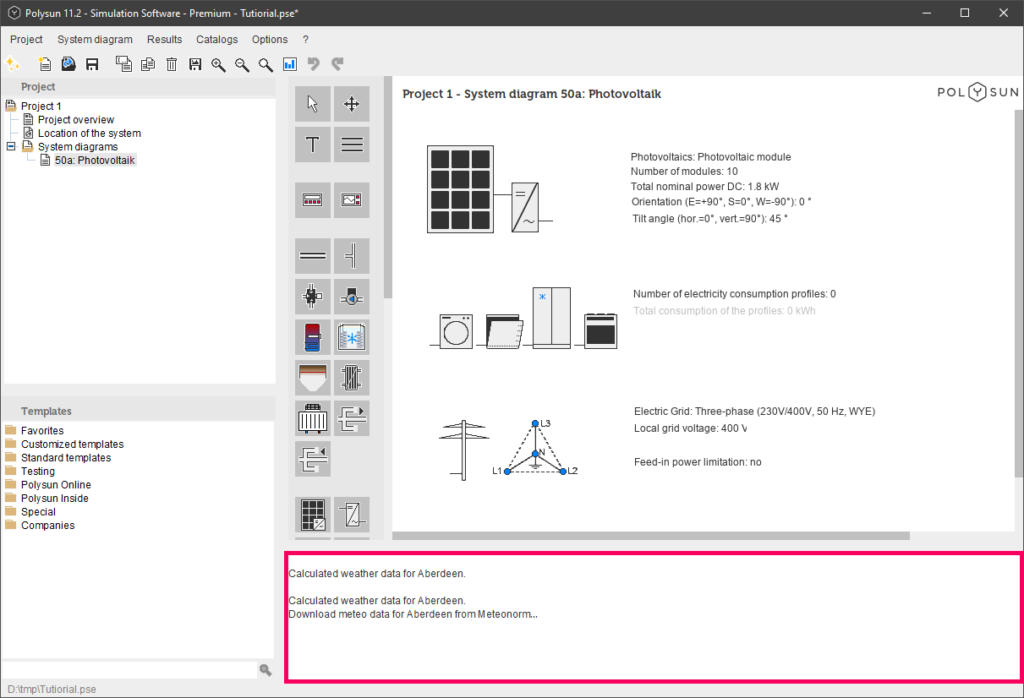Screen dimensions: 1024x698
Task: Click the delete trash can icon
Action: [x=171, y=64]
